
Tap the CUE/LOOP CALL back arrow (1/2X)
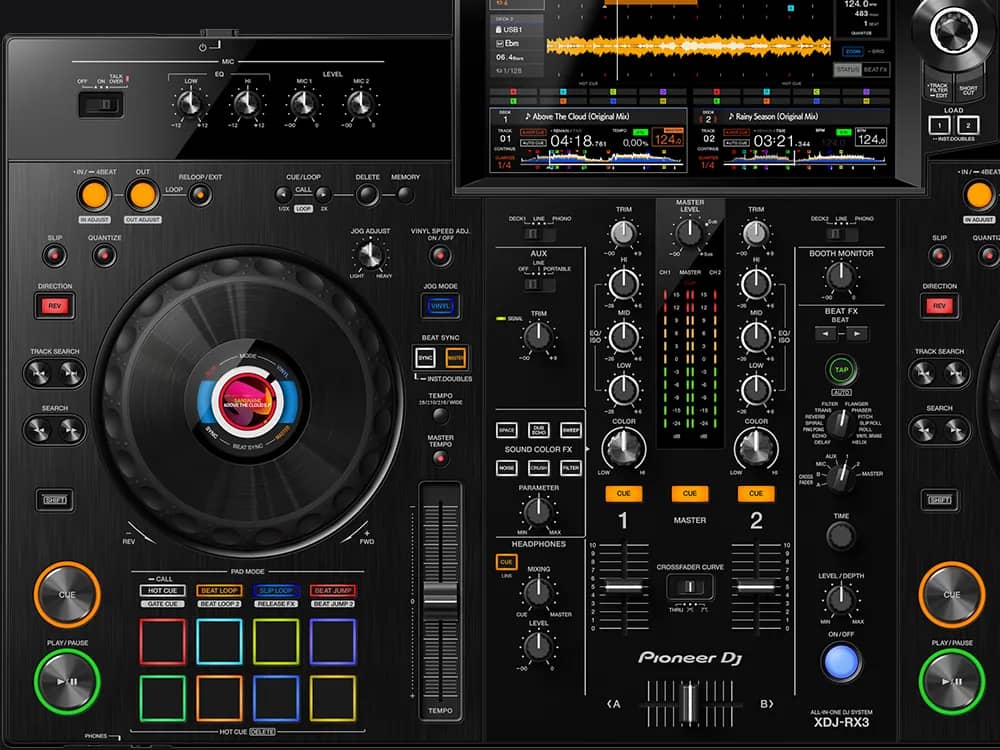click(283, 195)
